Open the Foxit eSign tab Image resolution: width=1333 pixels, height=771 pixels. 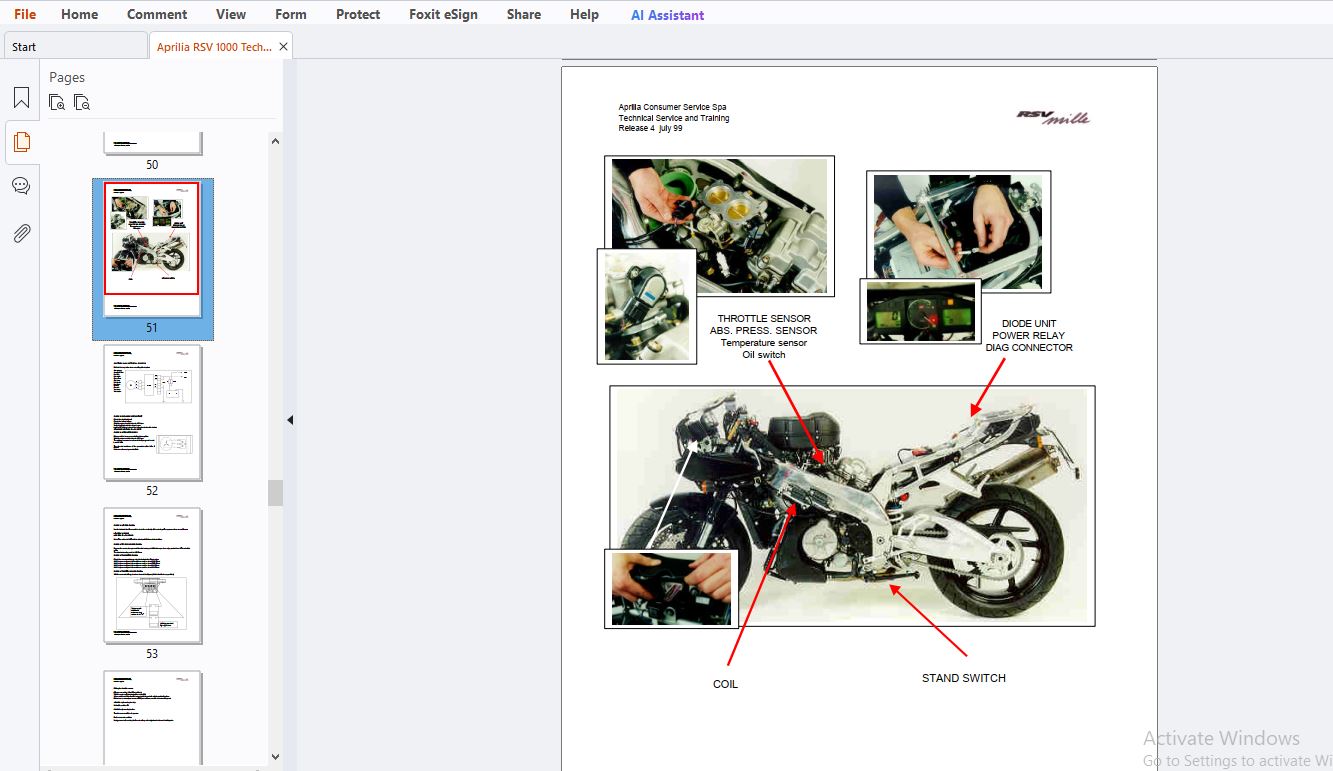click(x=443, y=14)
